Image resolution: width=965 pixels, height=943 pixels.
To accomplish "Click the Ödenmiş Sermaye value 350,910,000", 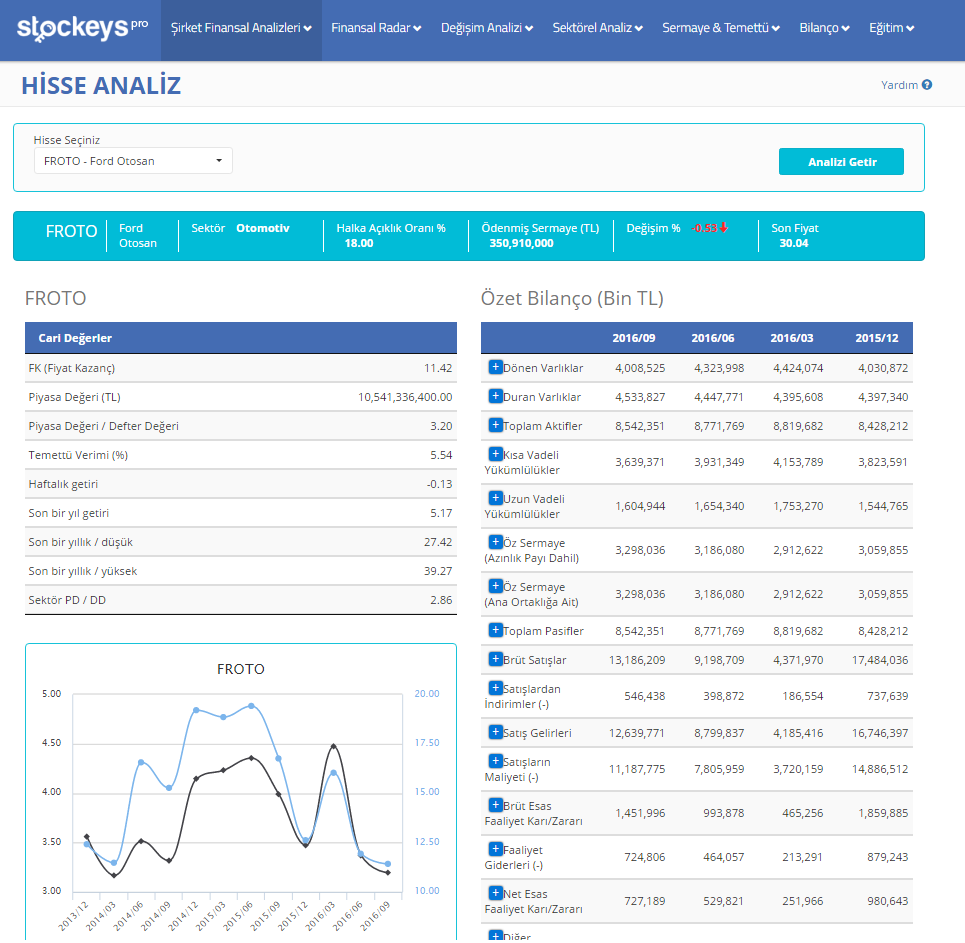I will [521, 243].
